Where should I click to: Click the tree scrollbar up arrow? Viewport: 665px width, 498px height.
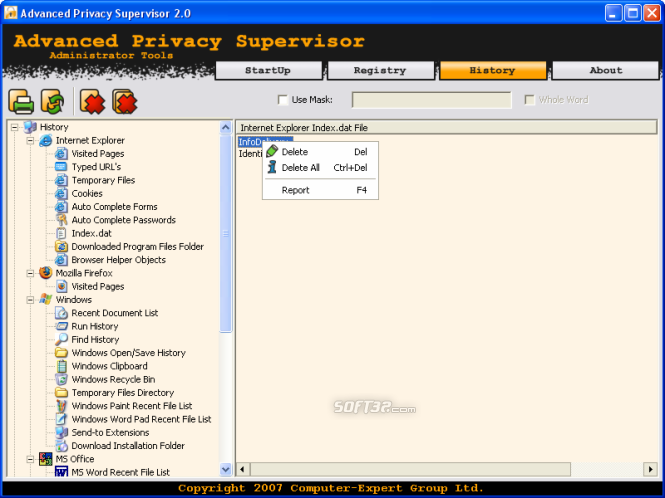tap(226, 127)
